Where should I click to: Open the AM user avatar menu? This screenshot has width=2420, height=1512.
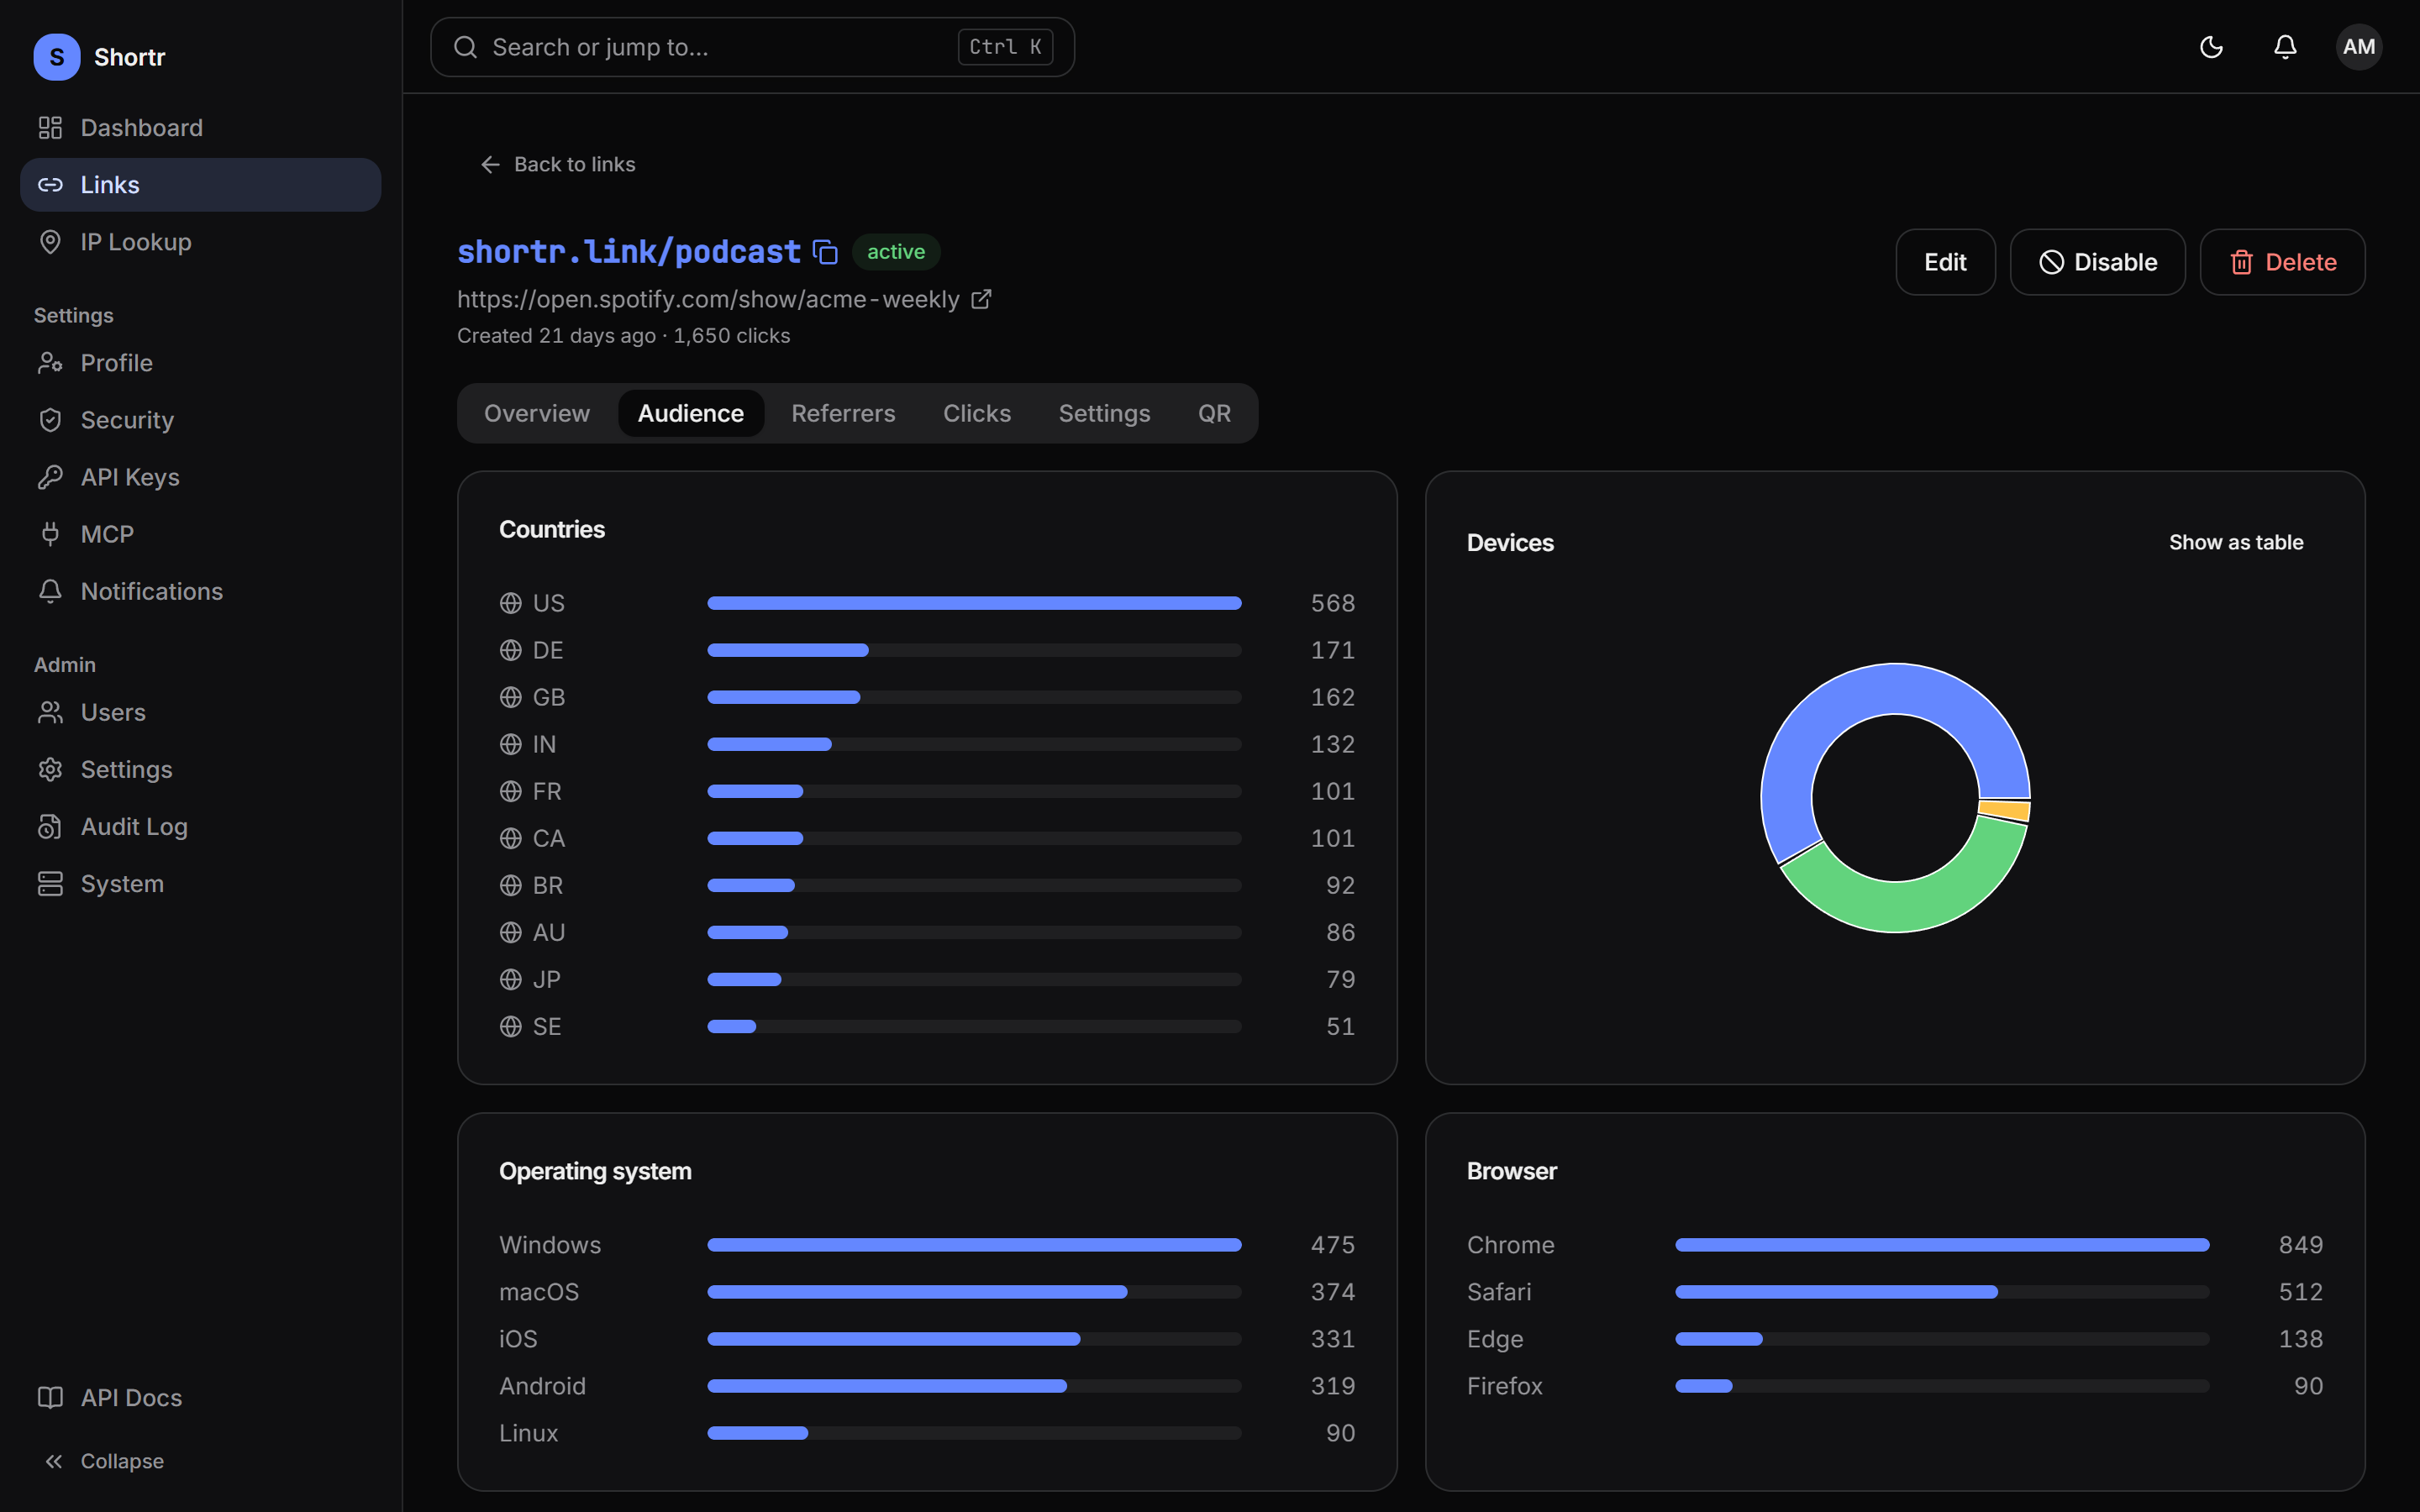coord(2359,47)
